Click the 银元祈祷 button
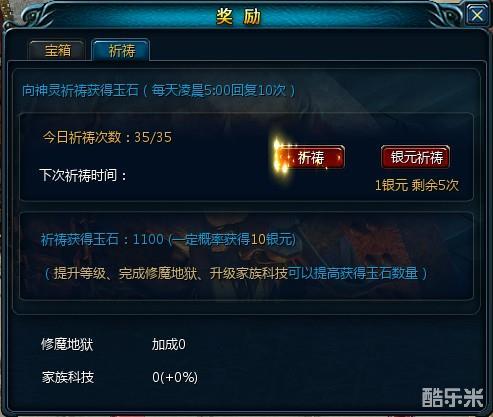This screenshot has width=493, height=417. coord(416,157)
